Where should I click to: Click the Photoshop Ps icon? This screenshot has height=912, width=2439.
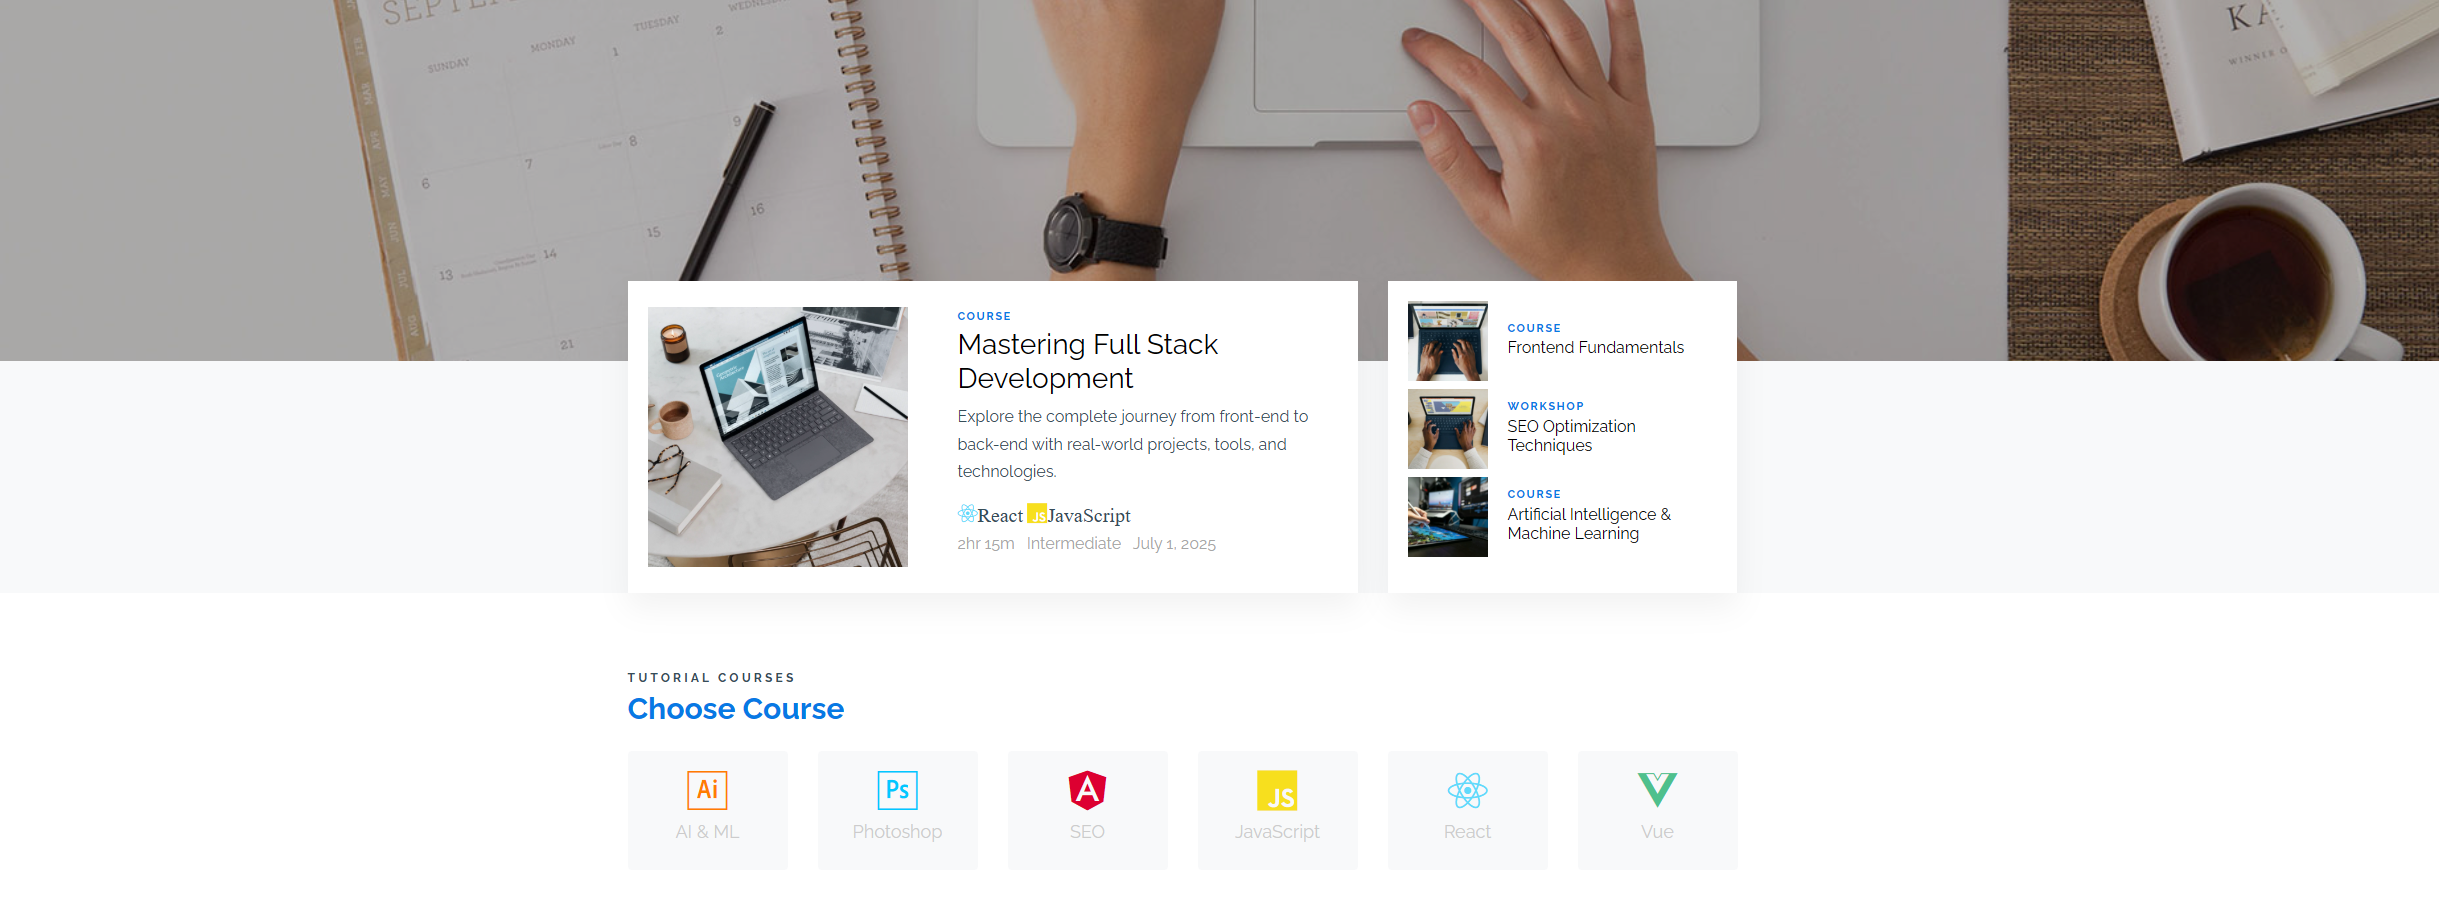coord(897,790)
